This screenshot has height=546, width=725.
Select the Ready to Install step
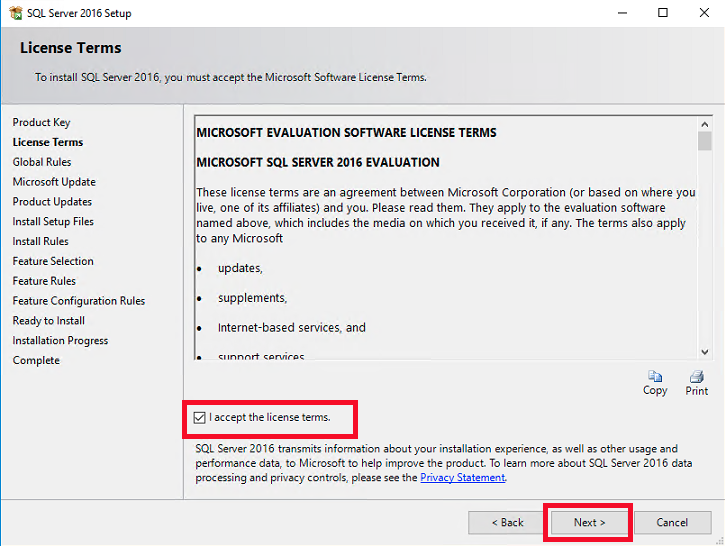tap(48, 321)
